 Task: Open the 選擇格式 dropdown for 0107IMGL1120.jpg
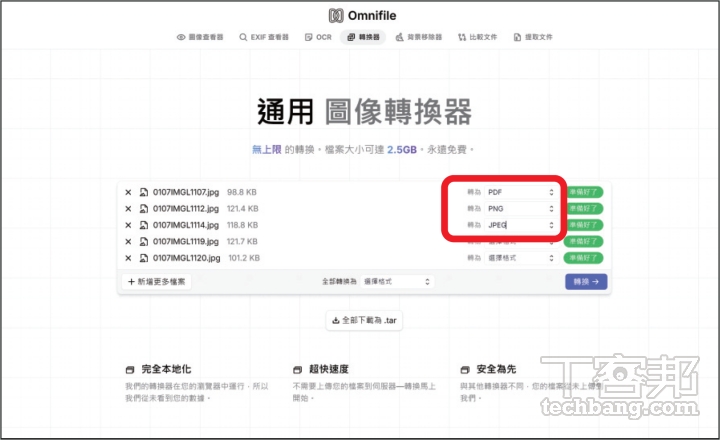521,258
